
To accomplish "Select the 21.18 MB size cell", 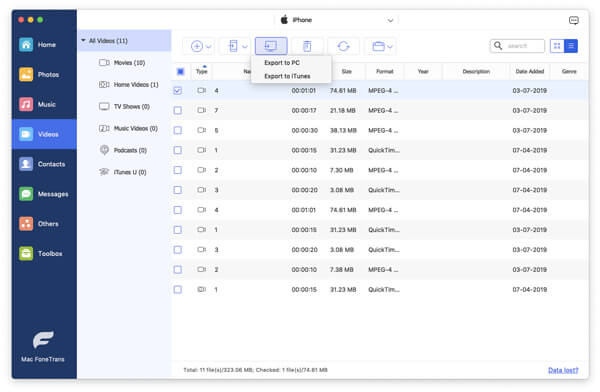I will point(343,111).
